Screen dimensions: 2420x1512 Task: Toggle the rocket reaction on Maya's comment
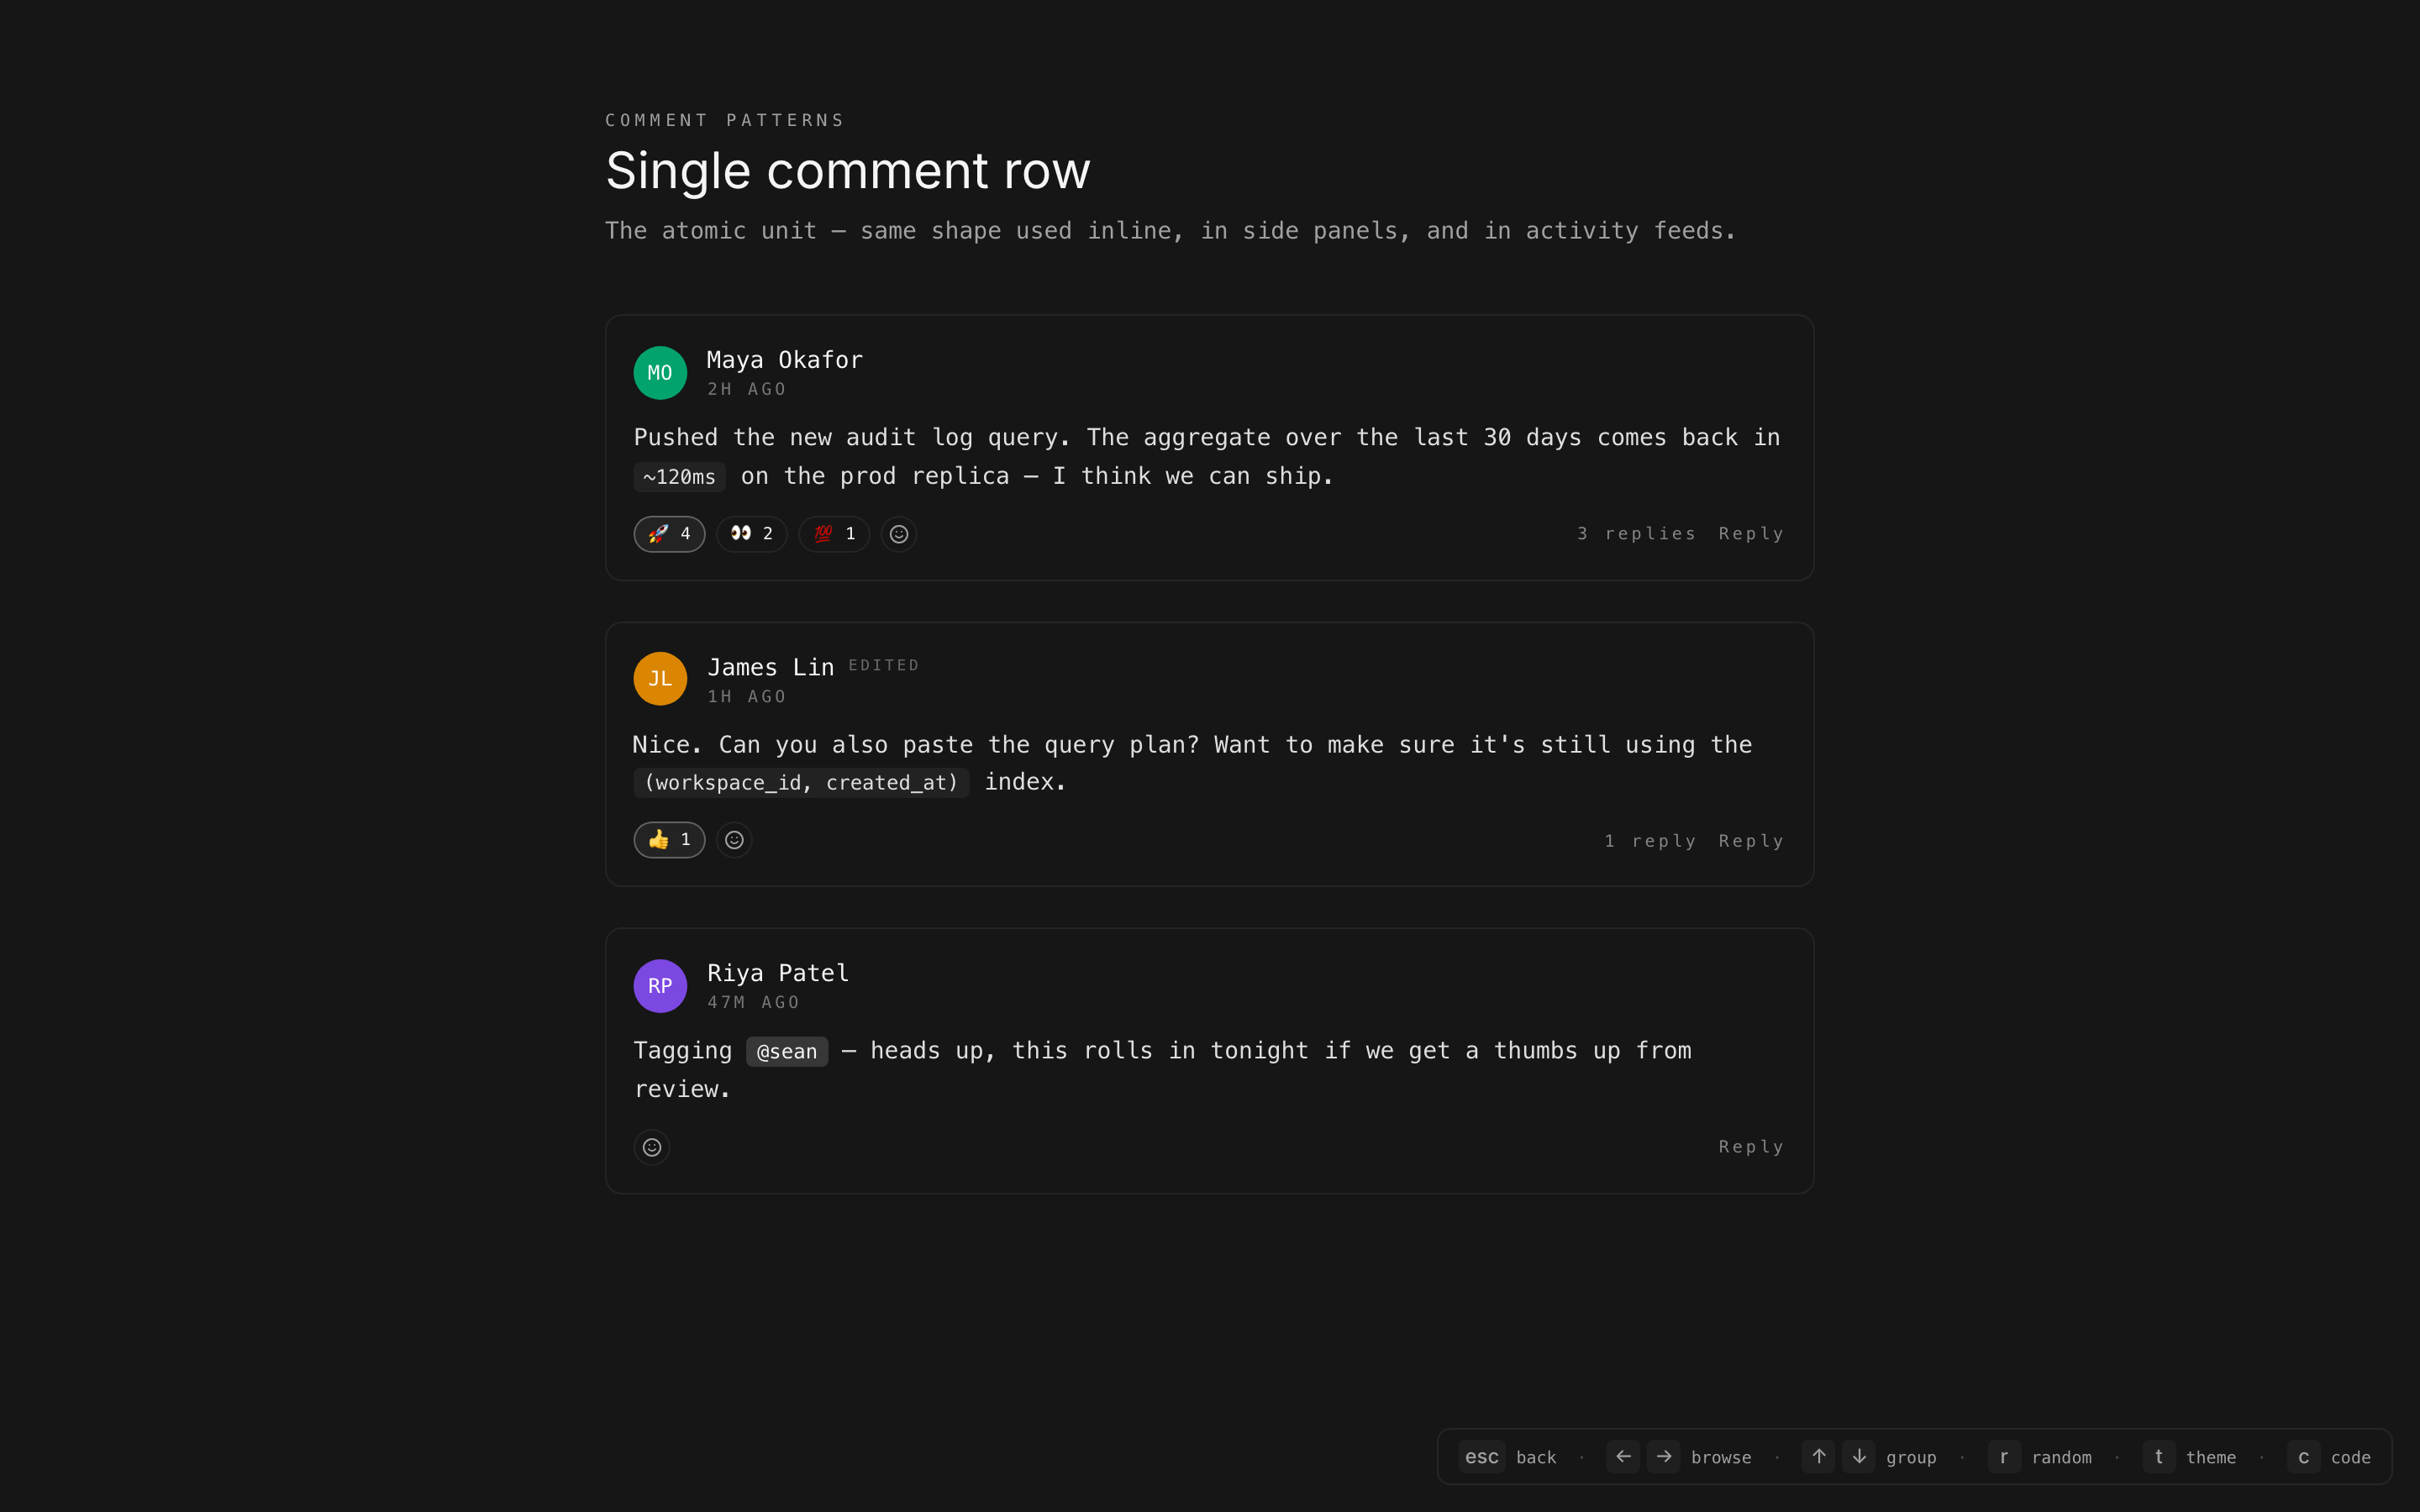click(x=669, y=534)
